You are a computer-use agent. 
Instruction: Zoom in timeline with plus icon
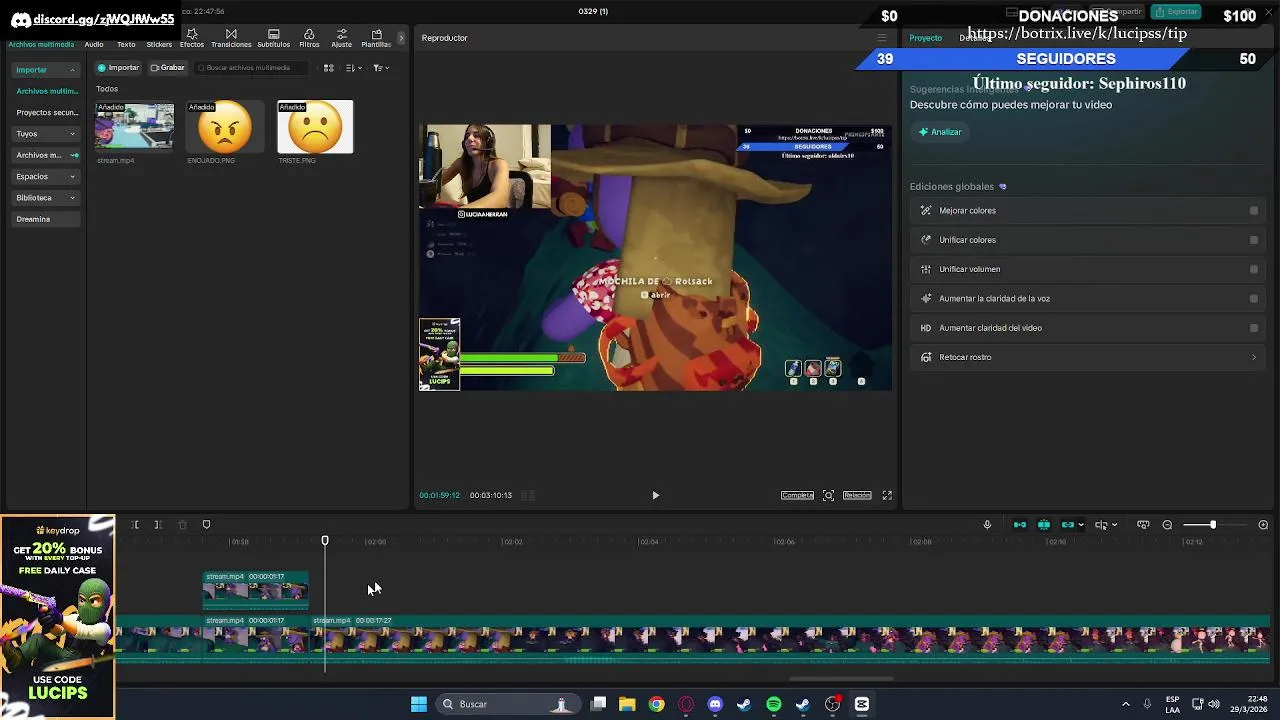tap(1263, 525)
